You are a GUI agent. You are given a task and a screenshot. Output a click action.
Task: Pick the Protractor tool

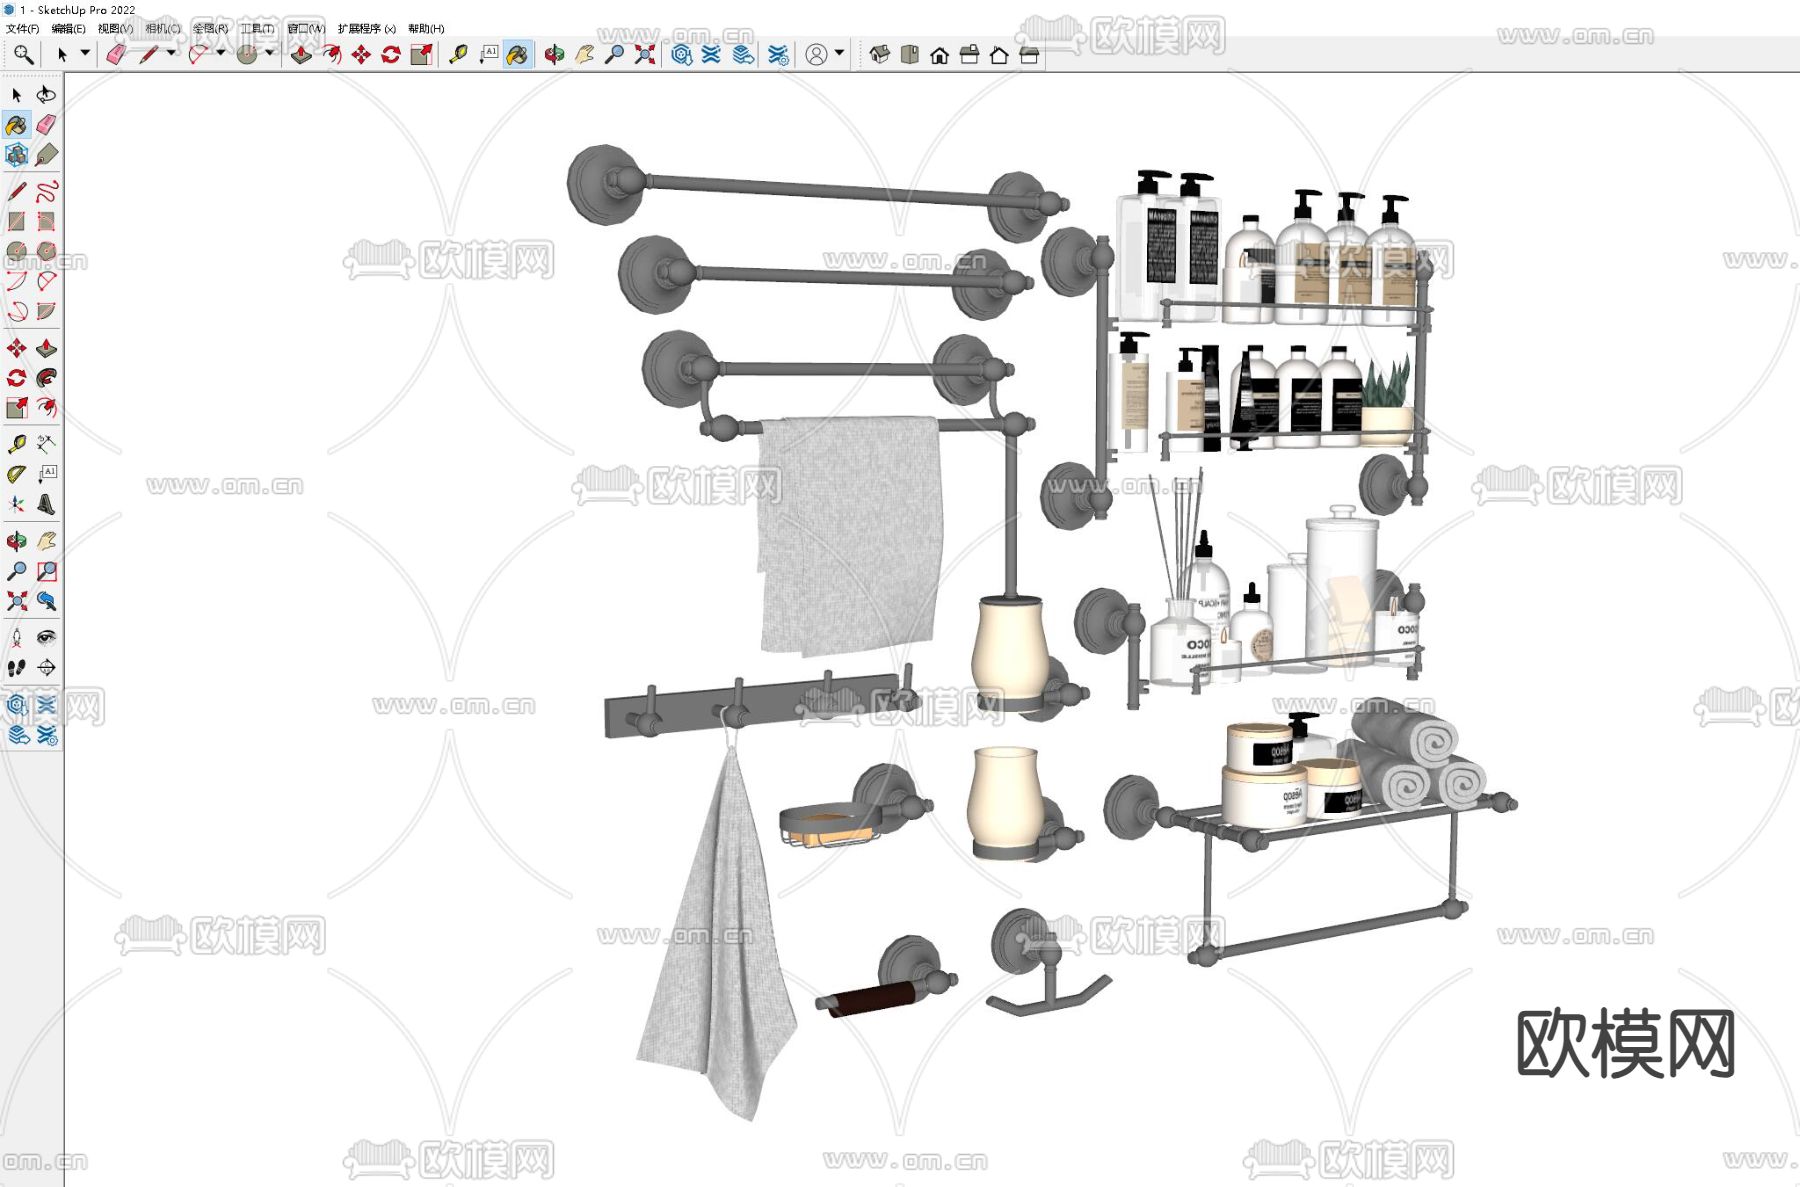16,474
